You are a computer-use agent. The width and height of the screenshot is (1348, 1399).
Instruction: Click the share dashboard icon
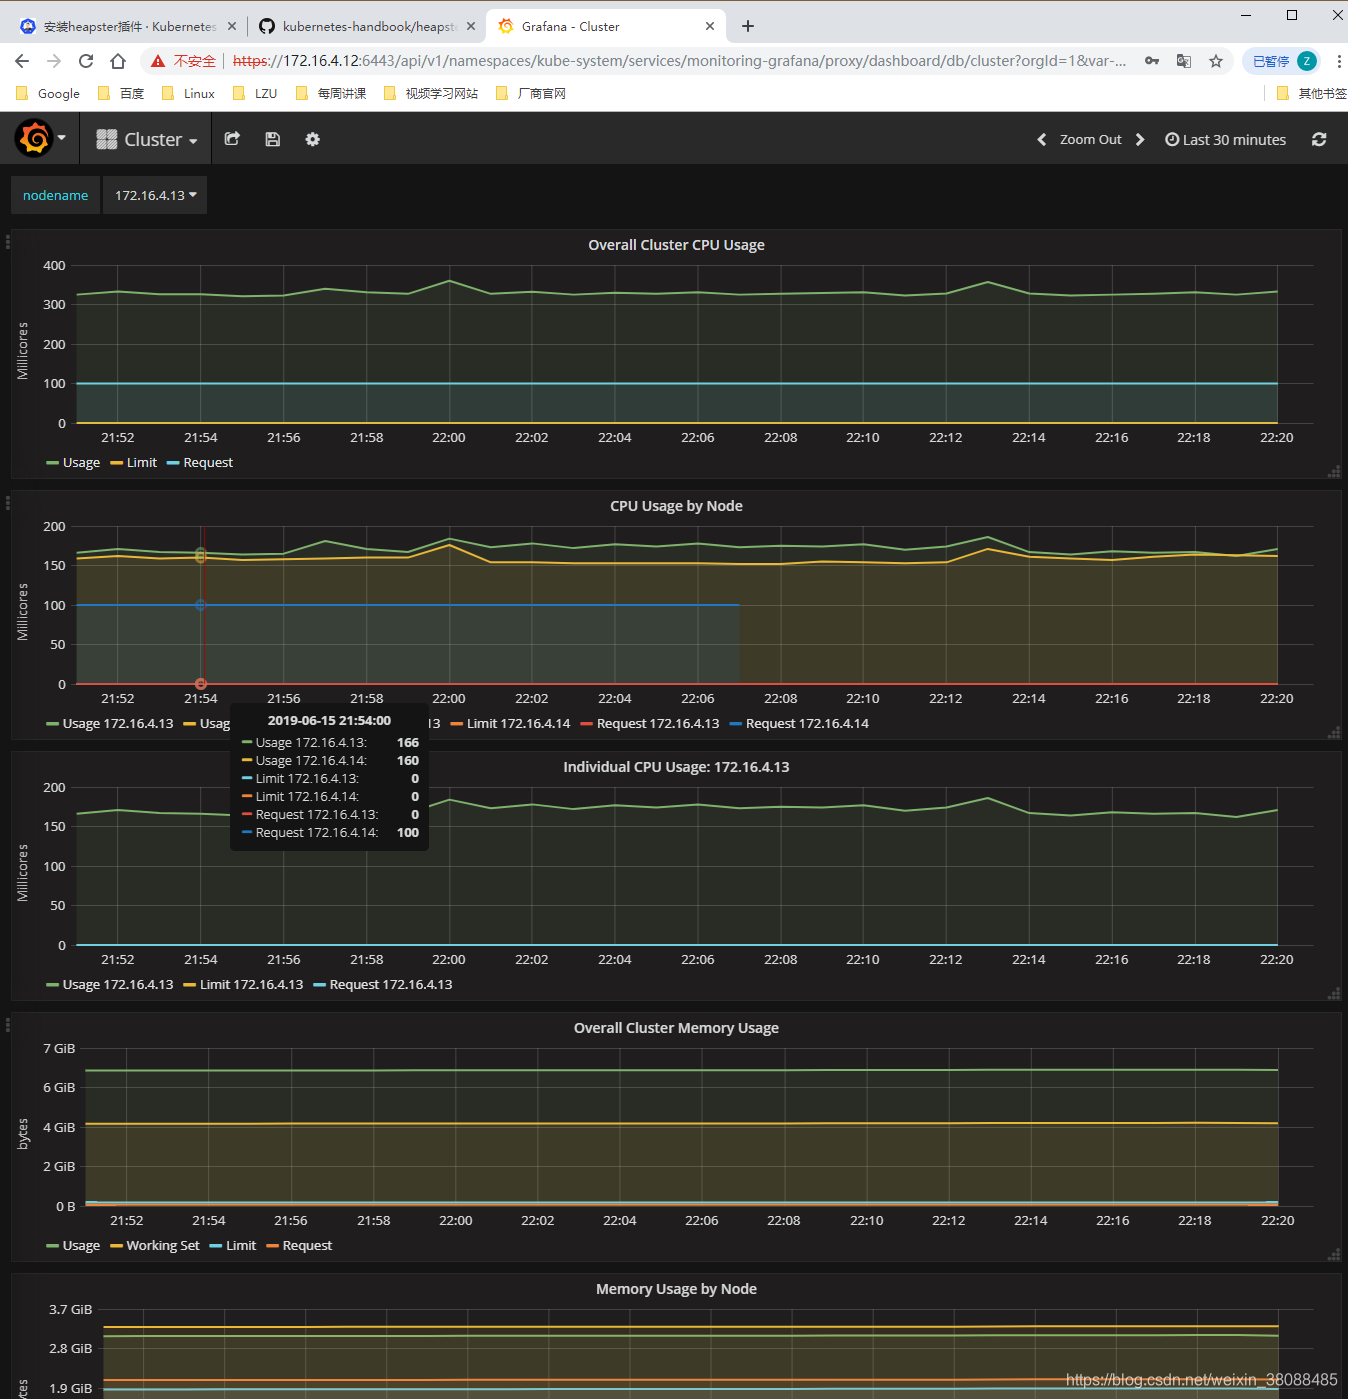(232, 139)
